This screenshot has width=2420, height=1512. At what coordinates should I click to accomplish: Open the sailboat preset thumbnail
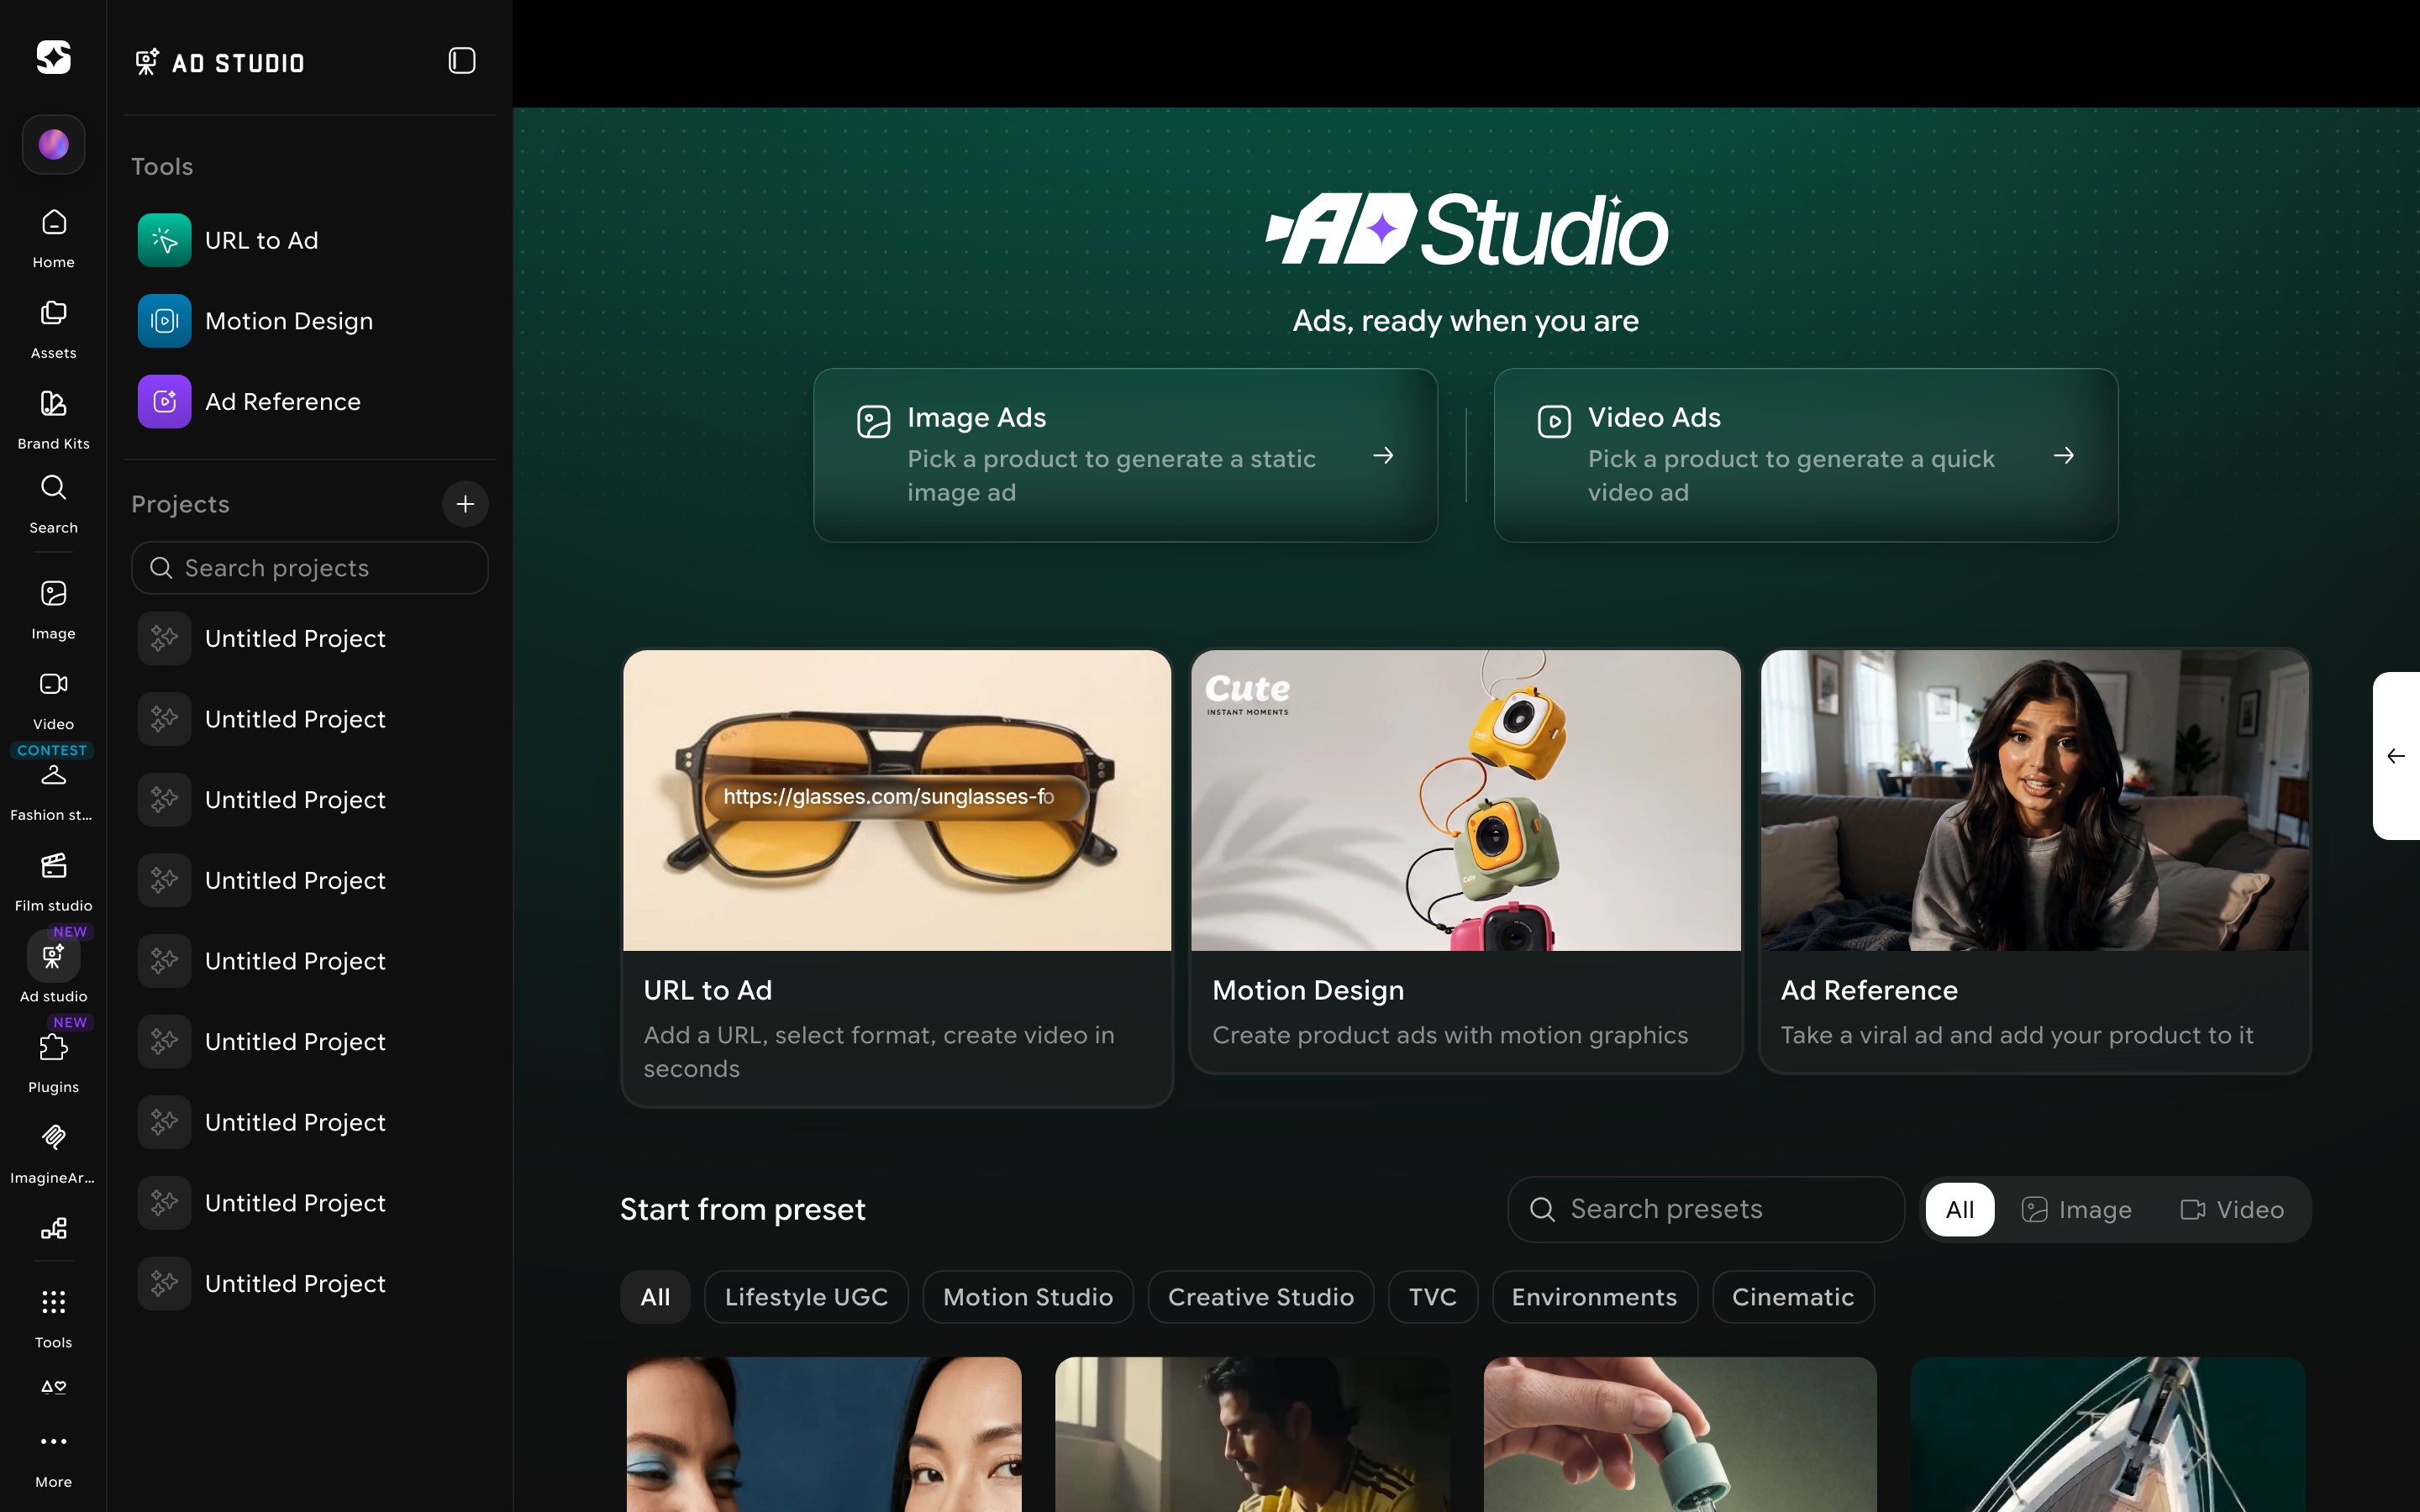(2108, 1434)
